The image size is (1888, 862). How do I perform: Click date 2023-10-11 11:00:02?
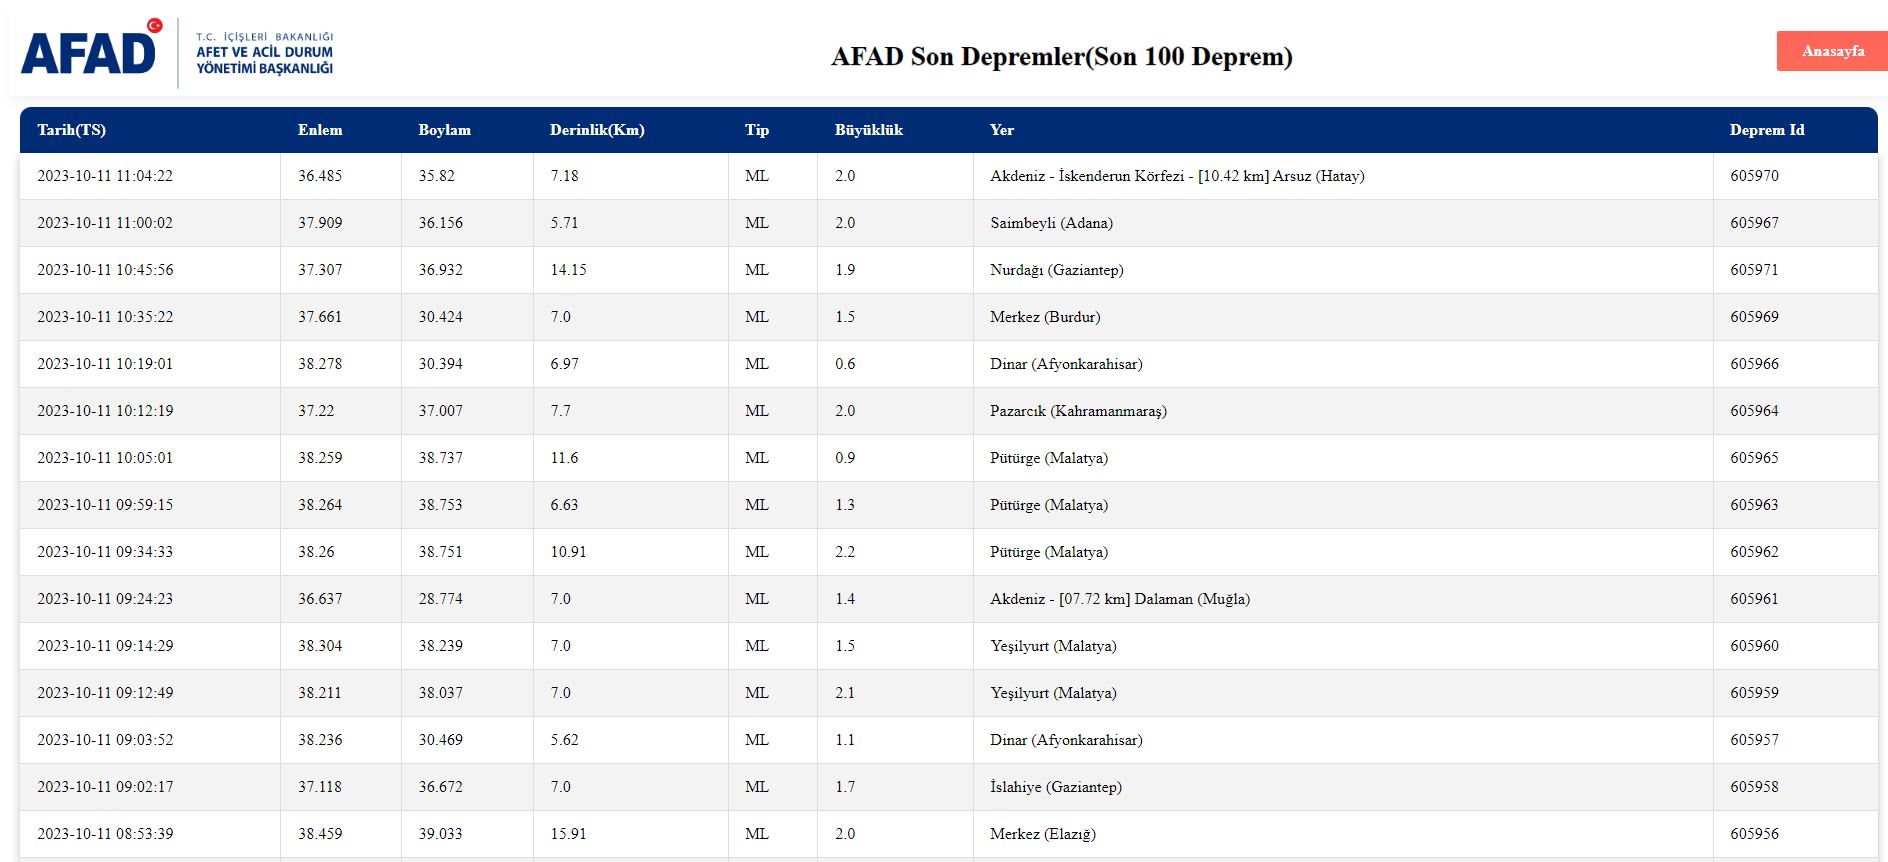(105, 223)
